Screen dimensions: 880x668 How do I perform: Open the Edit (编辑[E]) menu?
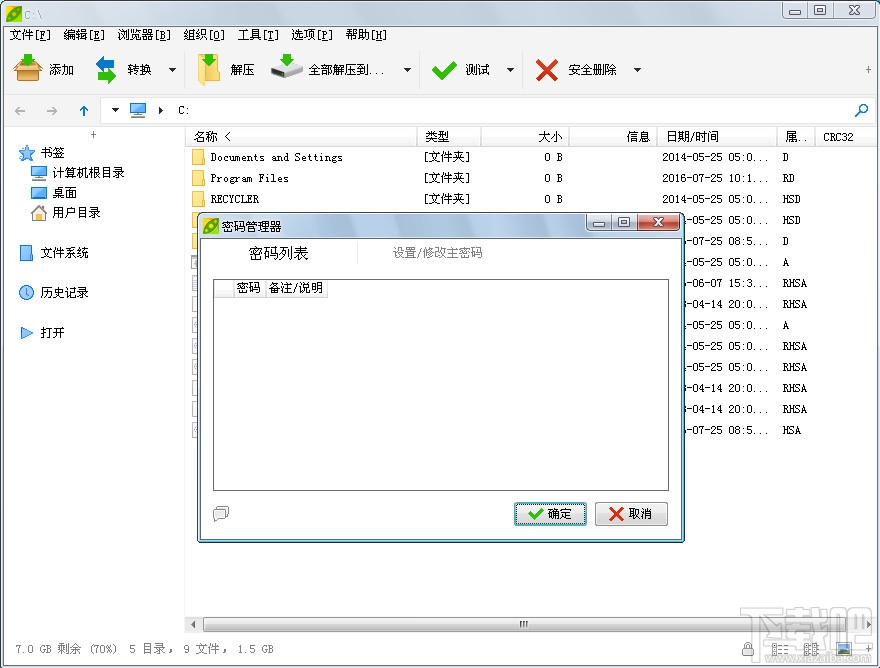click(84, 35)
